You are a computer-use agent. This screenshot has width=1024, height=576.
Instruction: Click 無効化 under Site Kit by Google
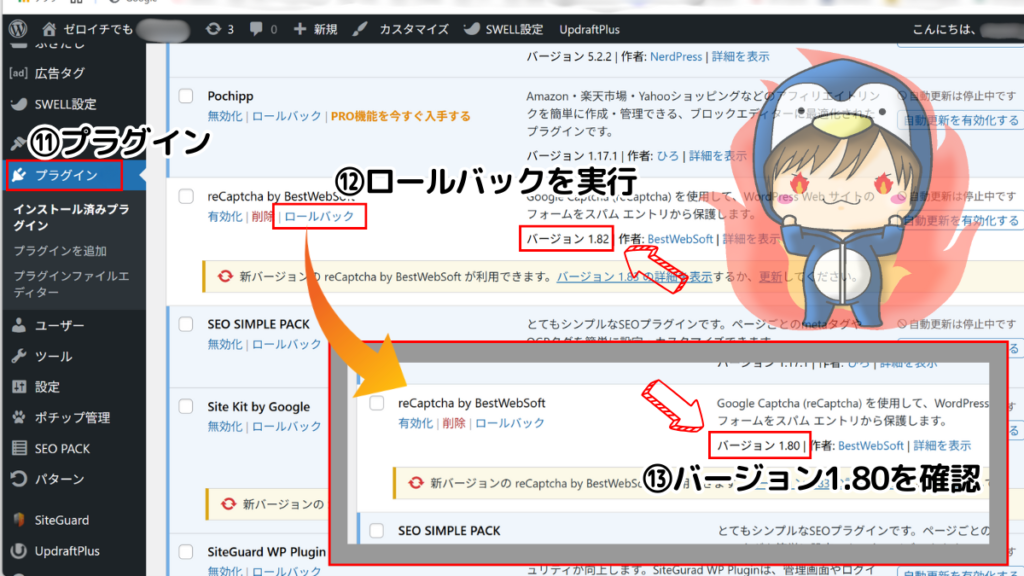pos(225,426)
